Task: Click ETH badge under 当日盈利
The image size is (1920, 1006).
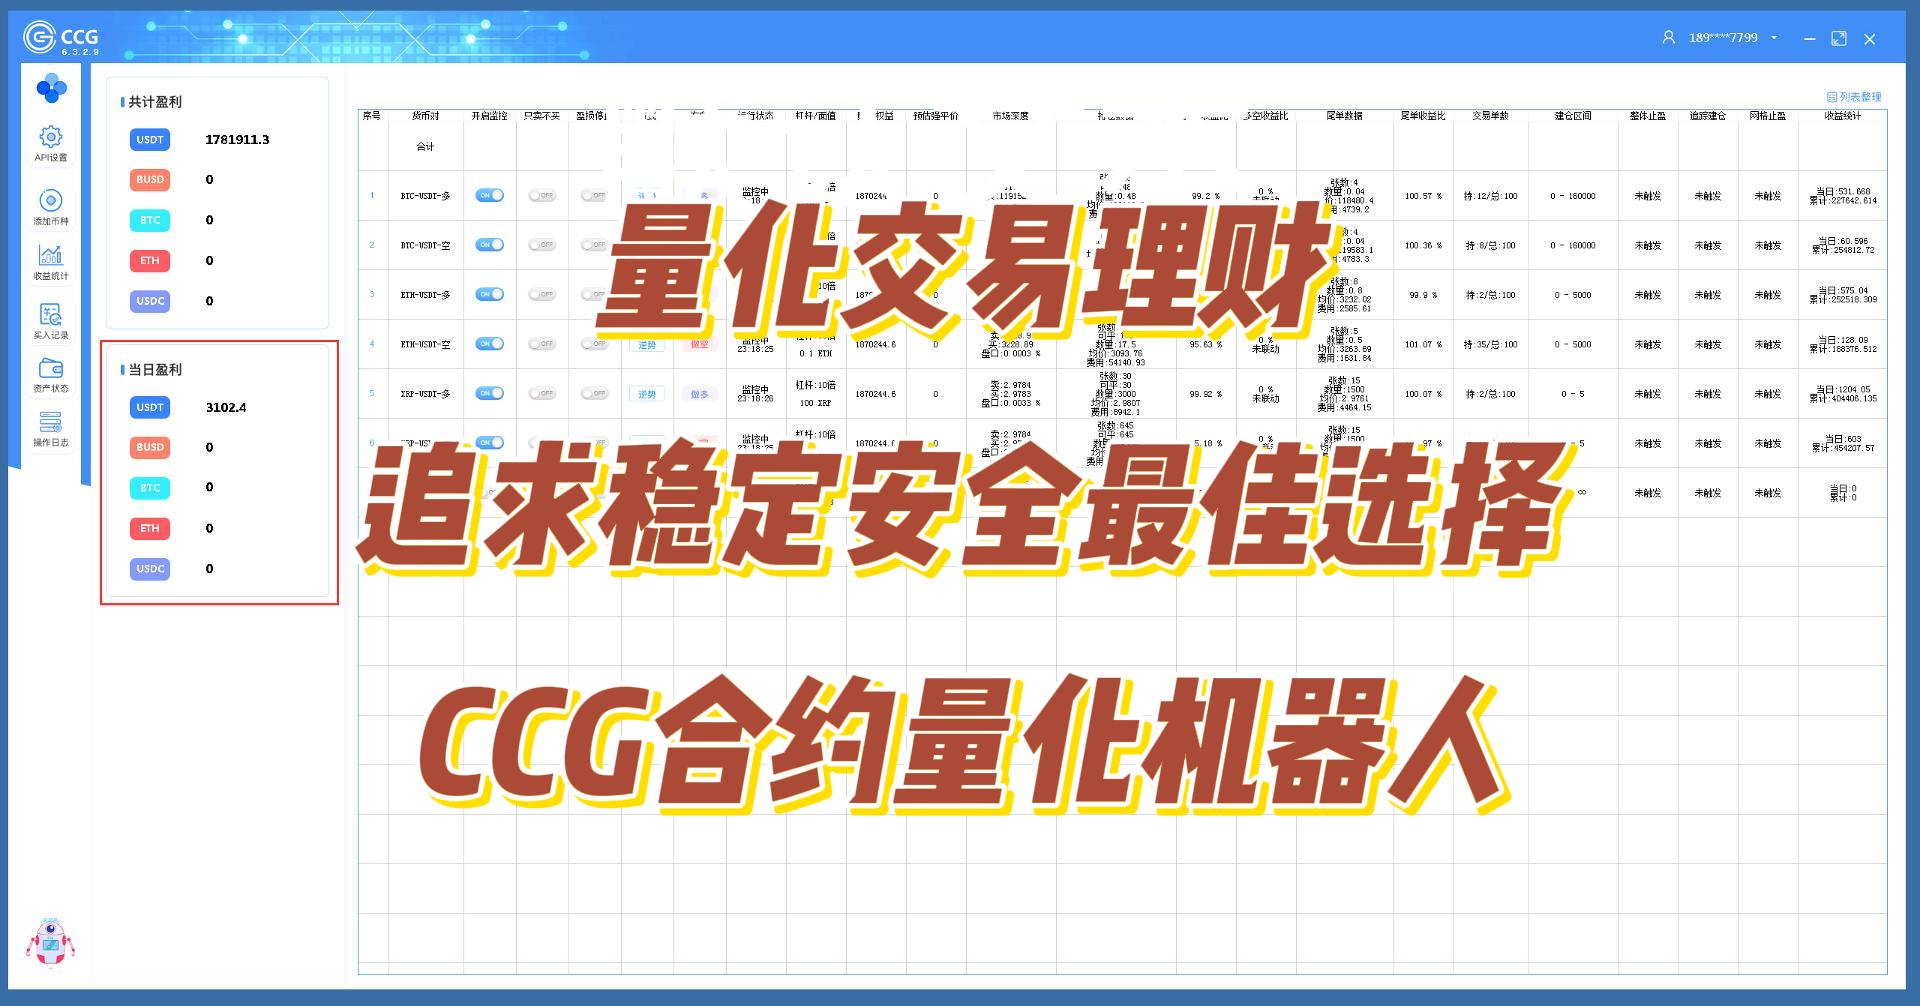Action: [x=150, y=528]
